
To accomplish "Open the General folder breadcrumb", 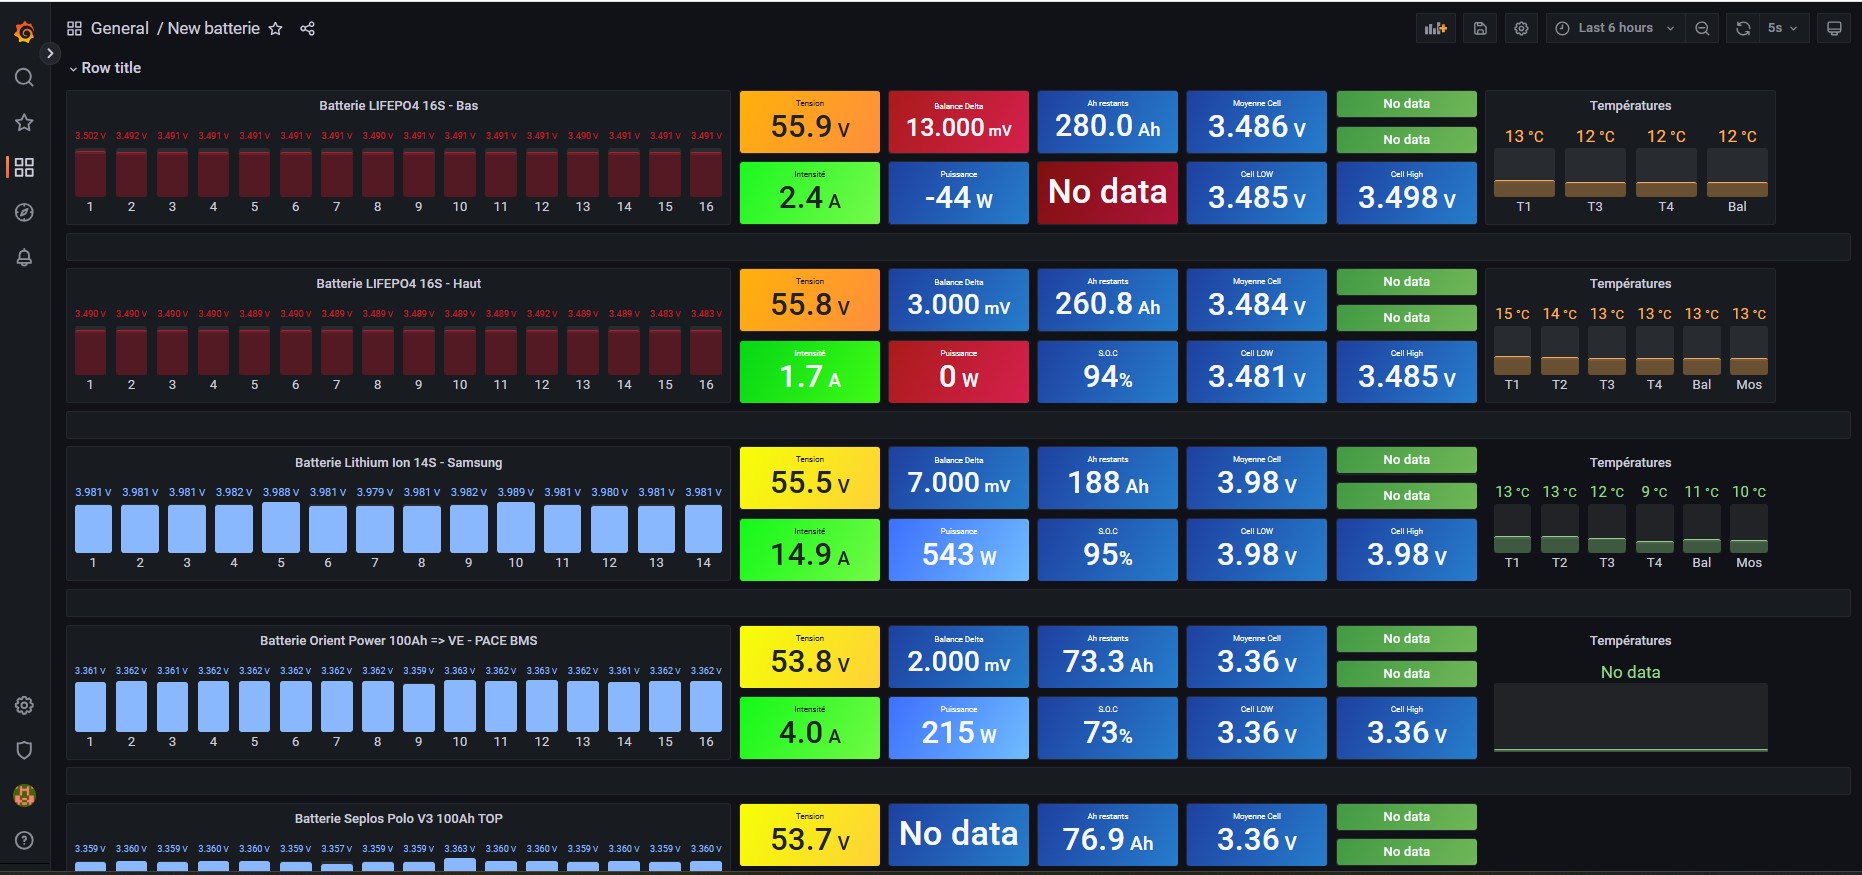I will (x=119, y=29).
